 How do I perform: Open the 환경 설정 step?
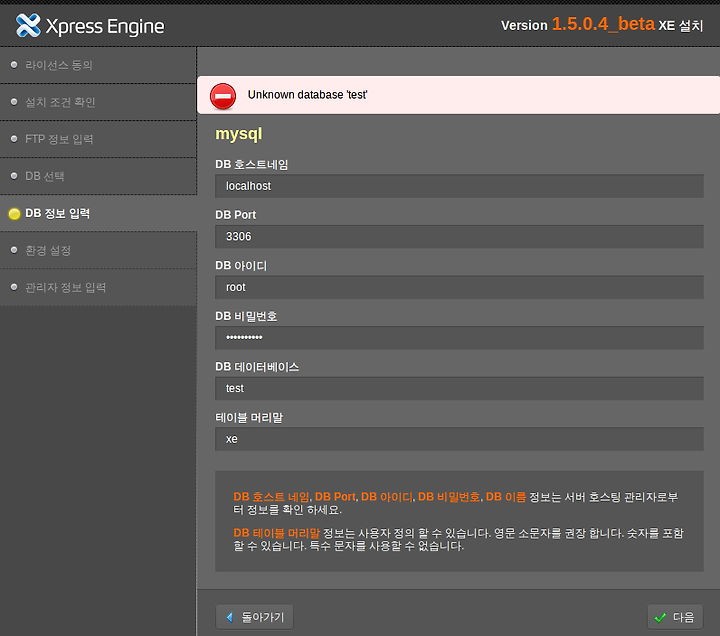click(x=98, y=250)
